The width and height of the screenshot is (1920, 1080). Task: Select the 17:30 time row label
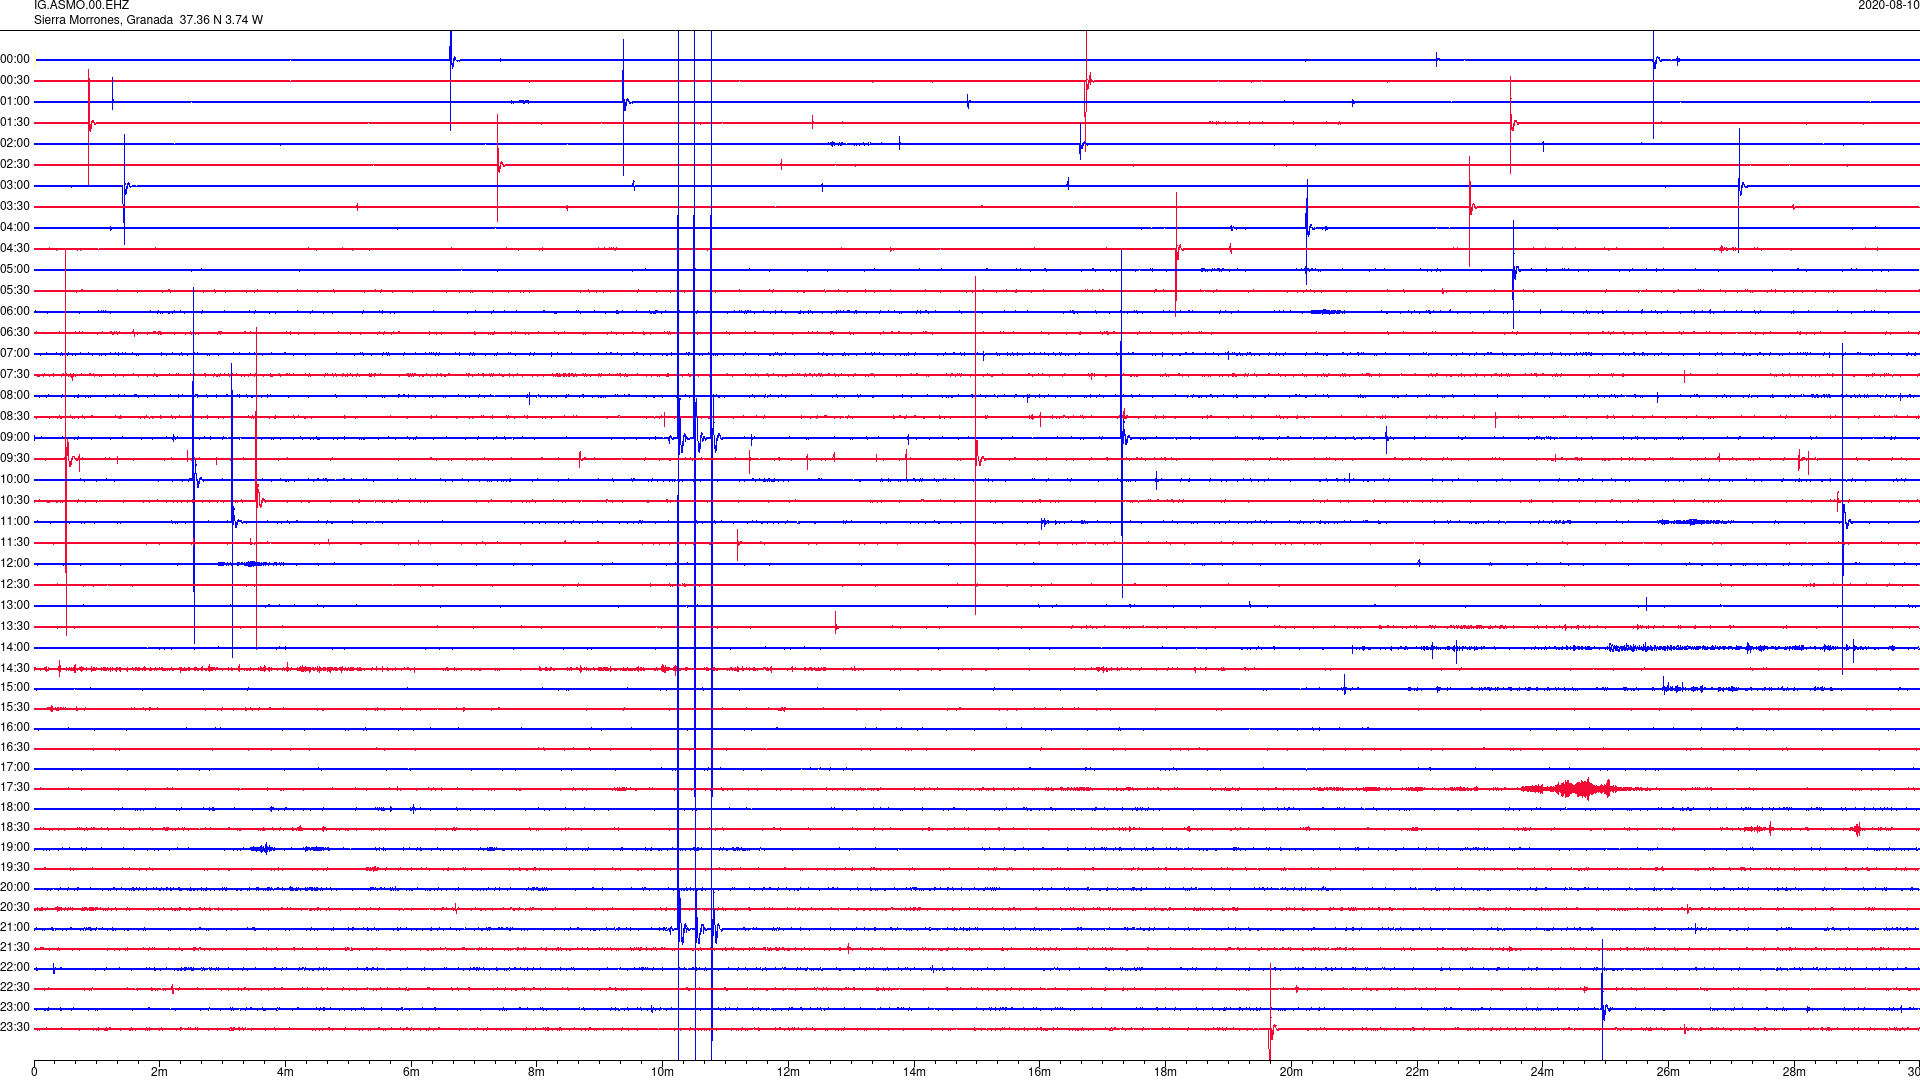tap(15, 788)
